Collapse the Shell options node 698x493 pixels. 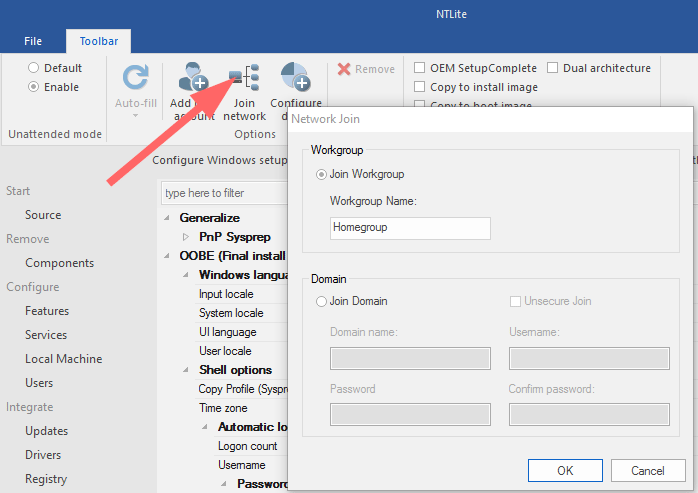(186, 370)
